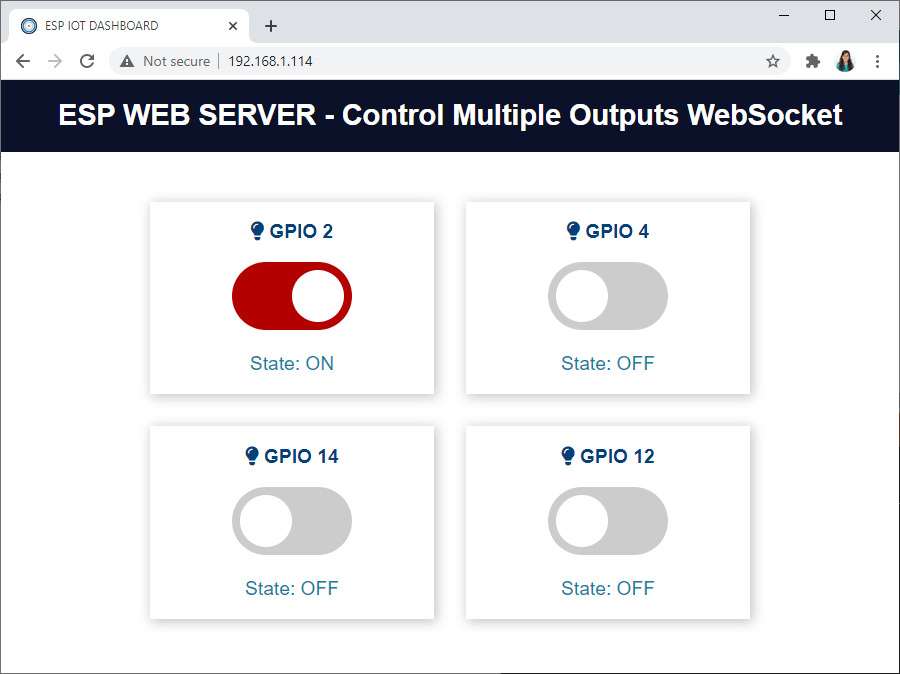Click the GPIO 12 lightbulb icon
900x674 pixels.
pos(570,455)
